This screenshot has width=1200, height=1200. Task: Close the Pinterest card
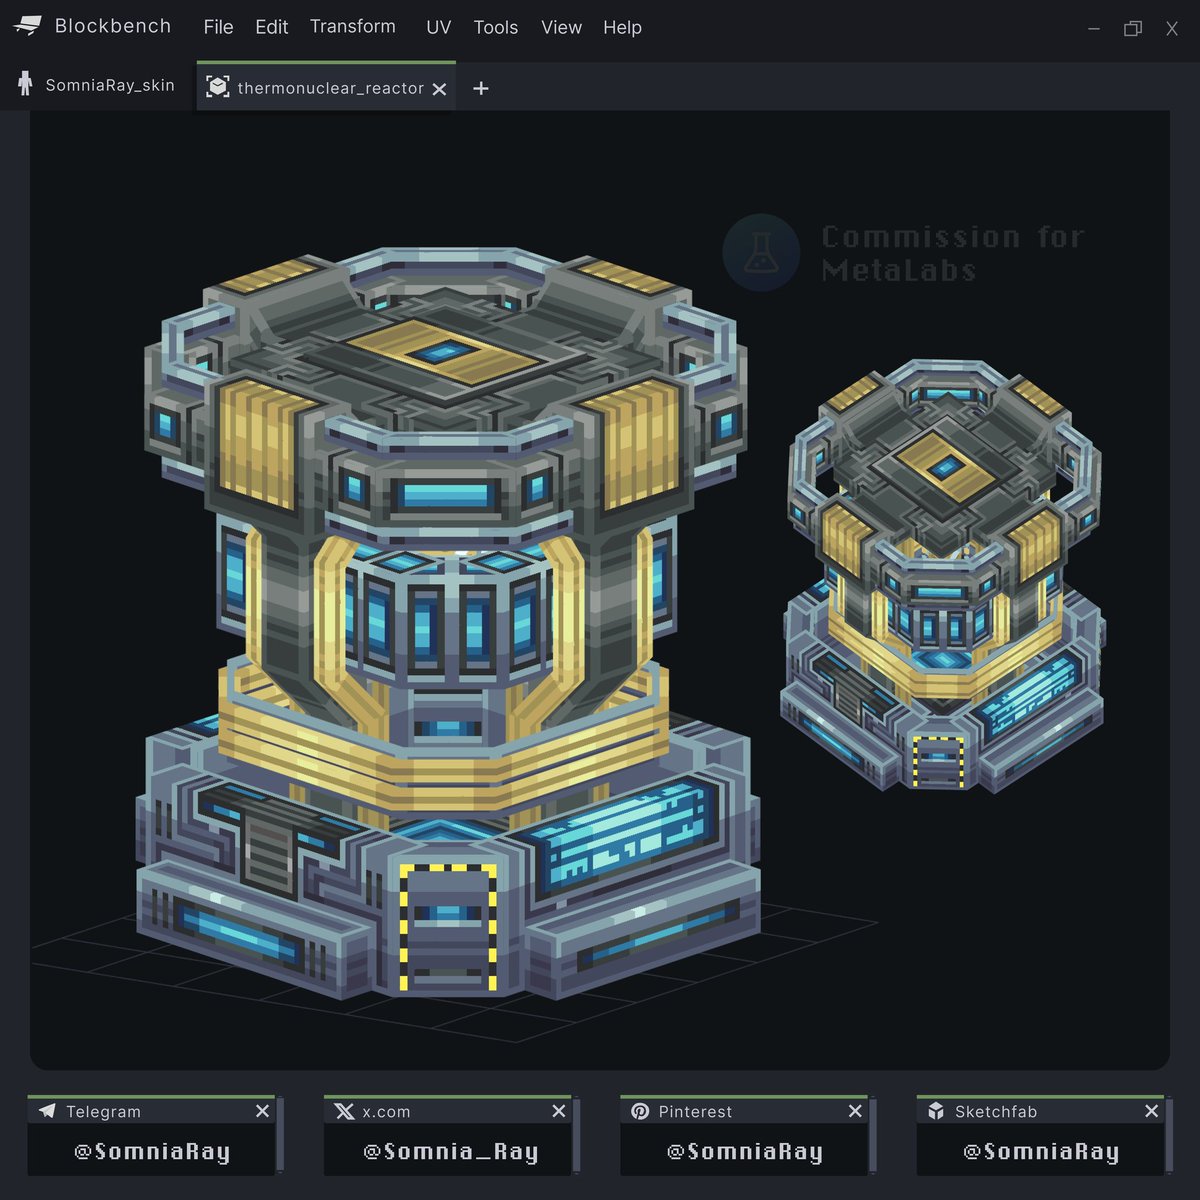coord(855,1111)
